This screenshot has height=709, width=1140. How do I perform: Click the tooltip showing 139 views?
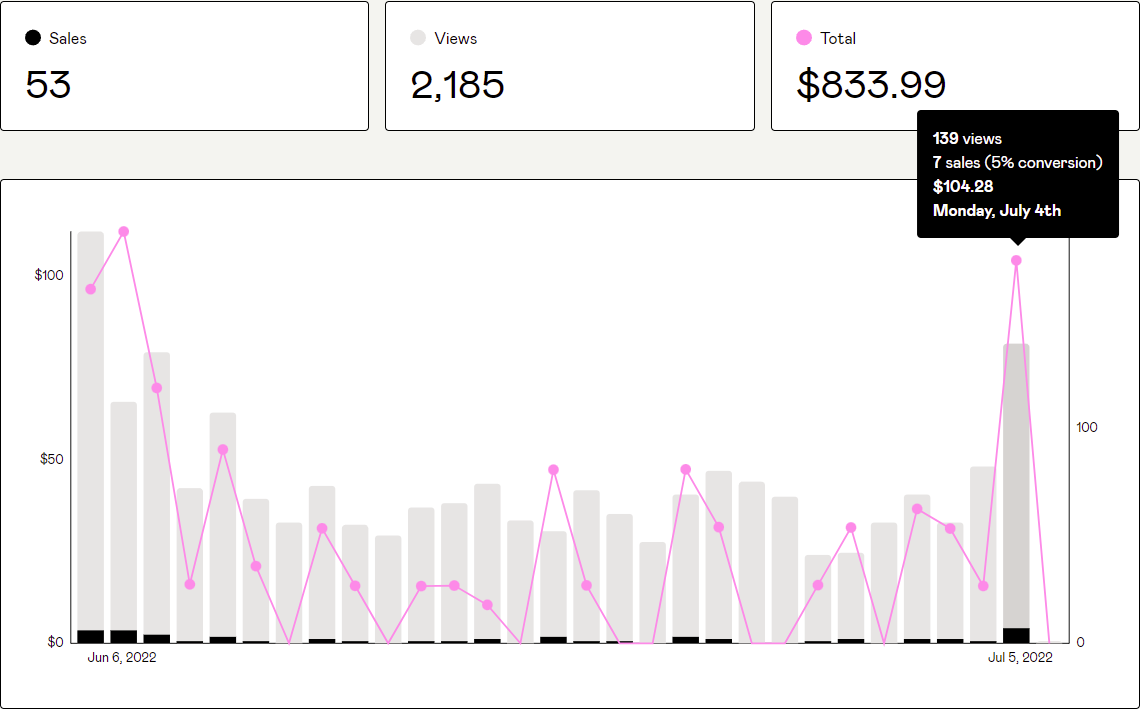pyautogui.click(x=1018, y=175)
